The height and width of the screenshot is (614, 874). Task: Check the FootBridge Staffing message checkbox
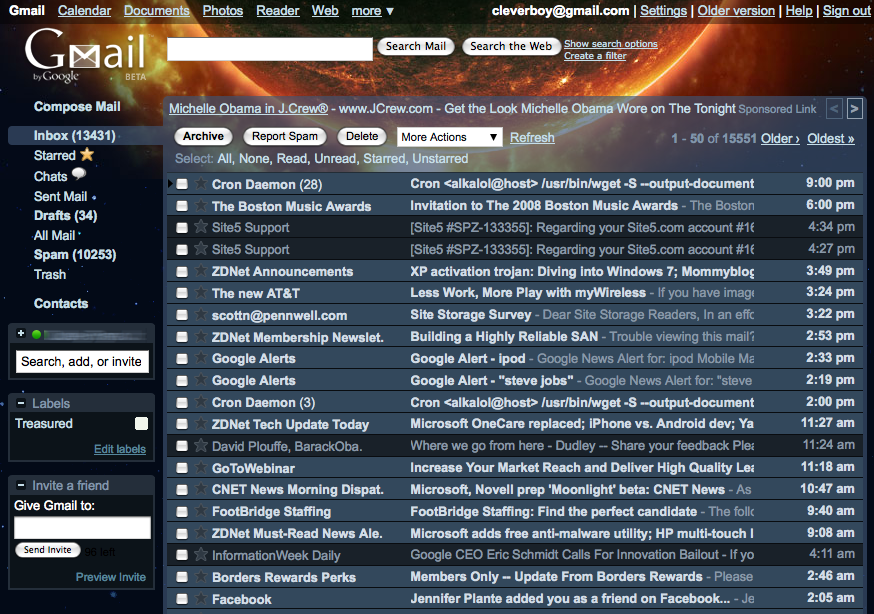point(182,511)
